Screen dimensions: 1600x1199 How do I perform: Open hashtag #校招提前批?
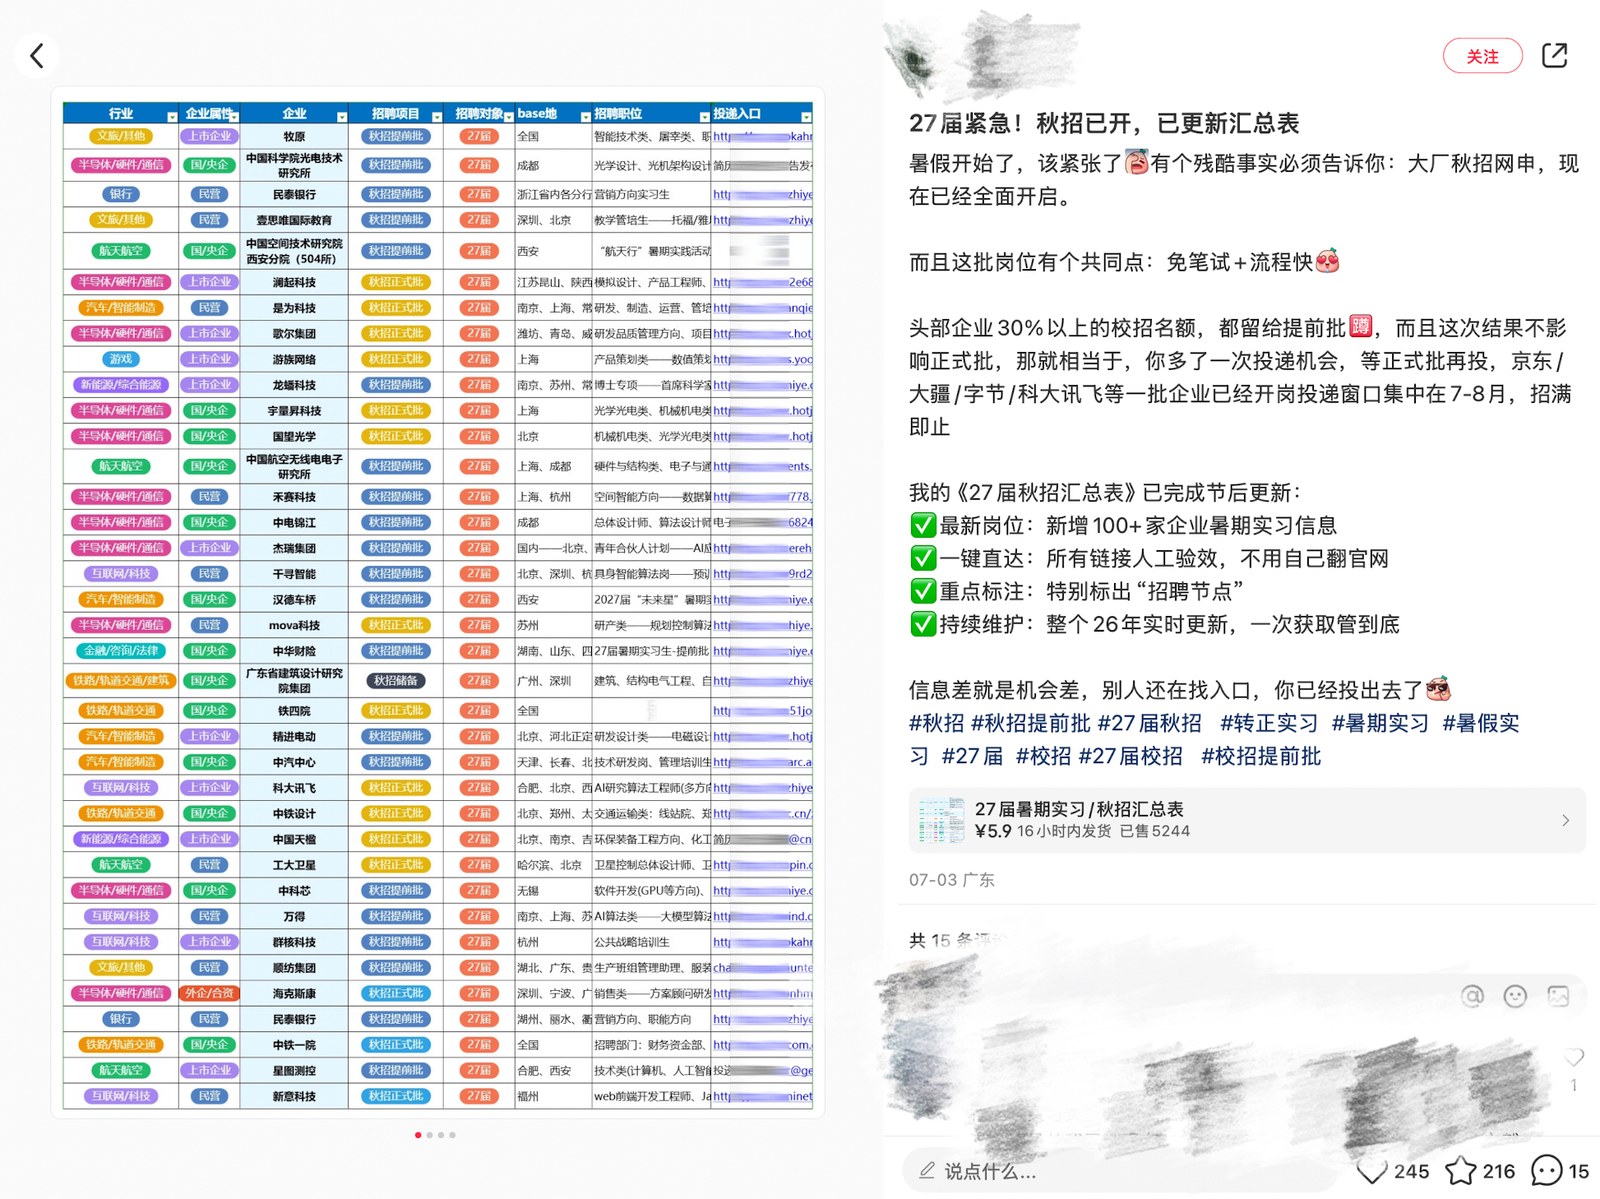click(x=1261, y=756)
